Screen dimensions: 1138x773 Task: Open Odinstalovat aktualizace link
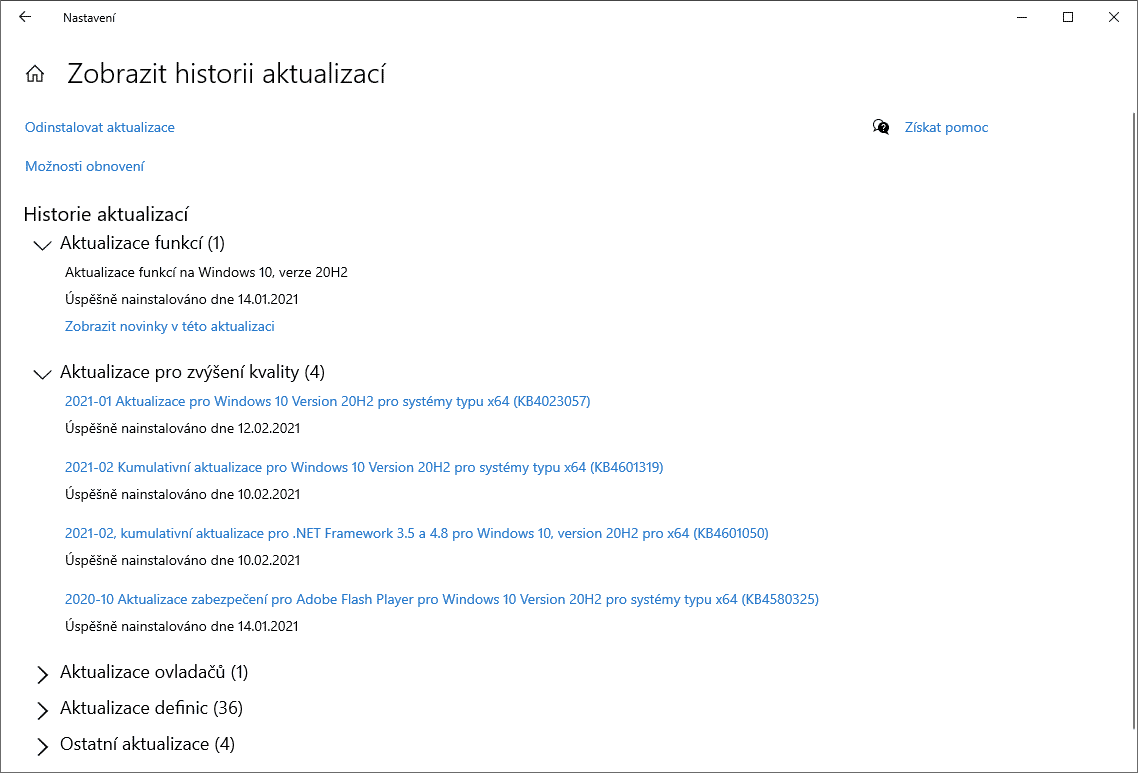(100, 127)
